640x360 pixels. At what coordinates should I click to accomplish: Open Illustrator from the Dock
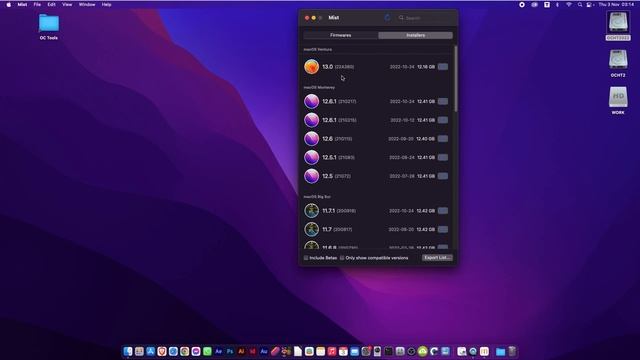[x=241, y=351]
